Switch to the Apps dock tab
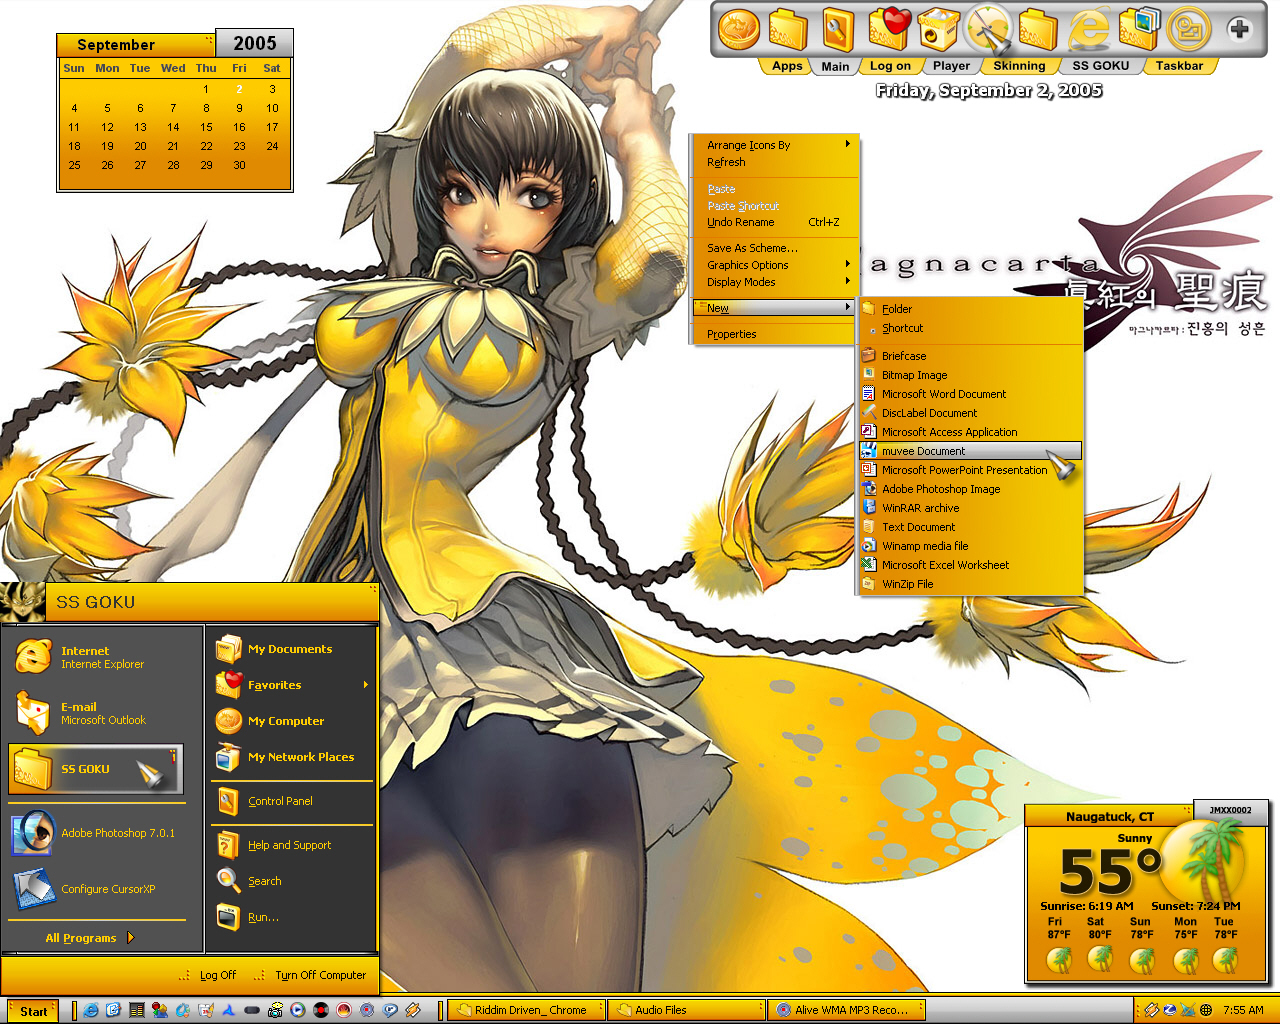The height and width of the screenshot is (1024, 1280). click(x=787, y=66)
